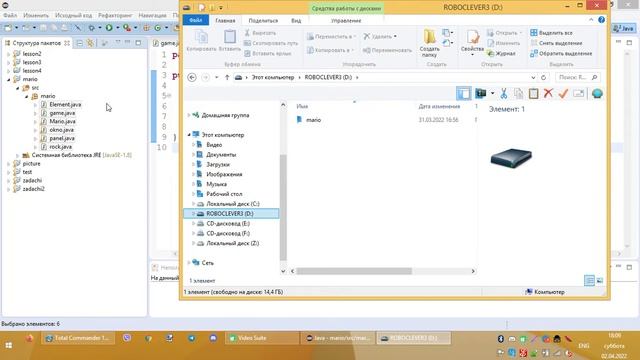This screenshot has width=640, height=360.
Task: Open the Открыть dropdown in ribbon
Action: [x=504, y=33]
